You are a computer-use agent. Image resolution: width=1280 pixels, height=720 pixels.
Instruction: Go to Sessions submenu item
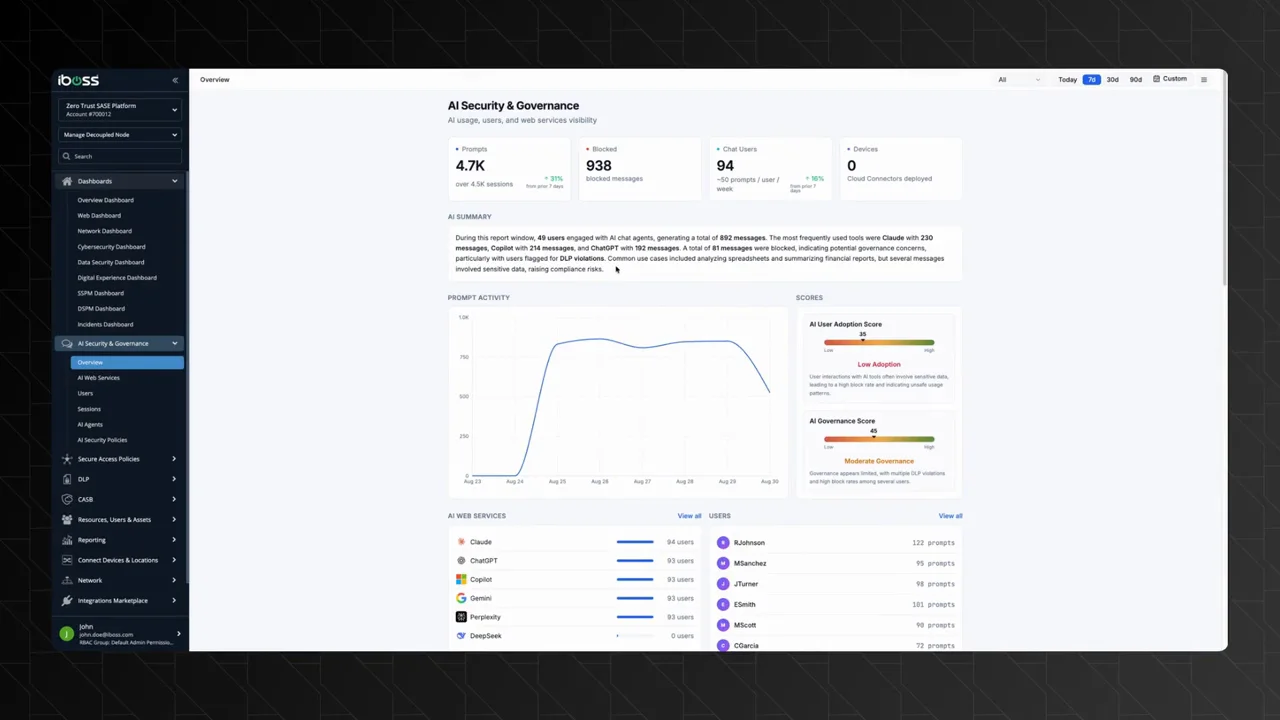89,409
